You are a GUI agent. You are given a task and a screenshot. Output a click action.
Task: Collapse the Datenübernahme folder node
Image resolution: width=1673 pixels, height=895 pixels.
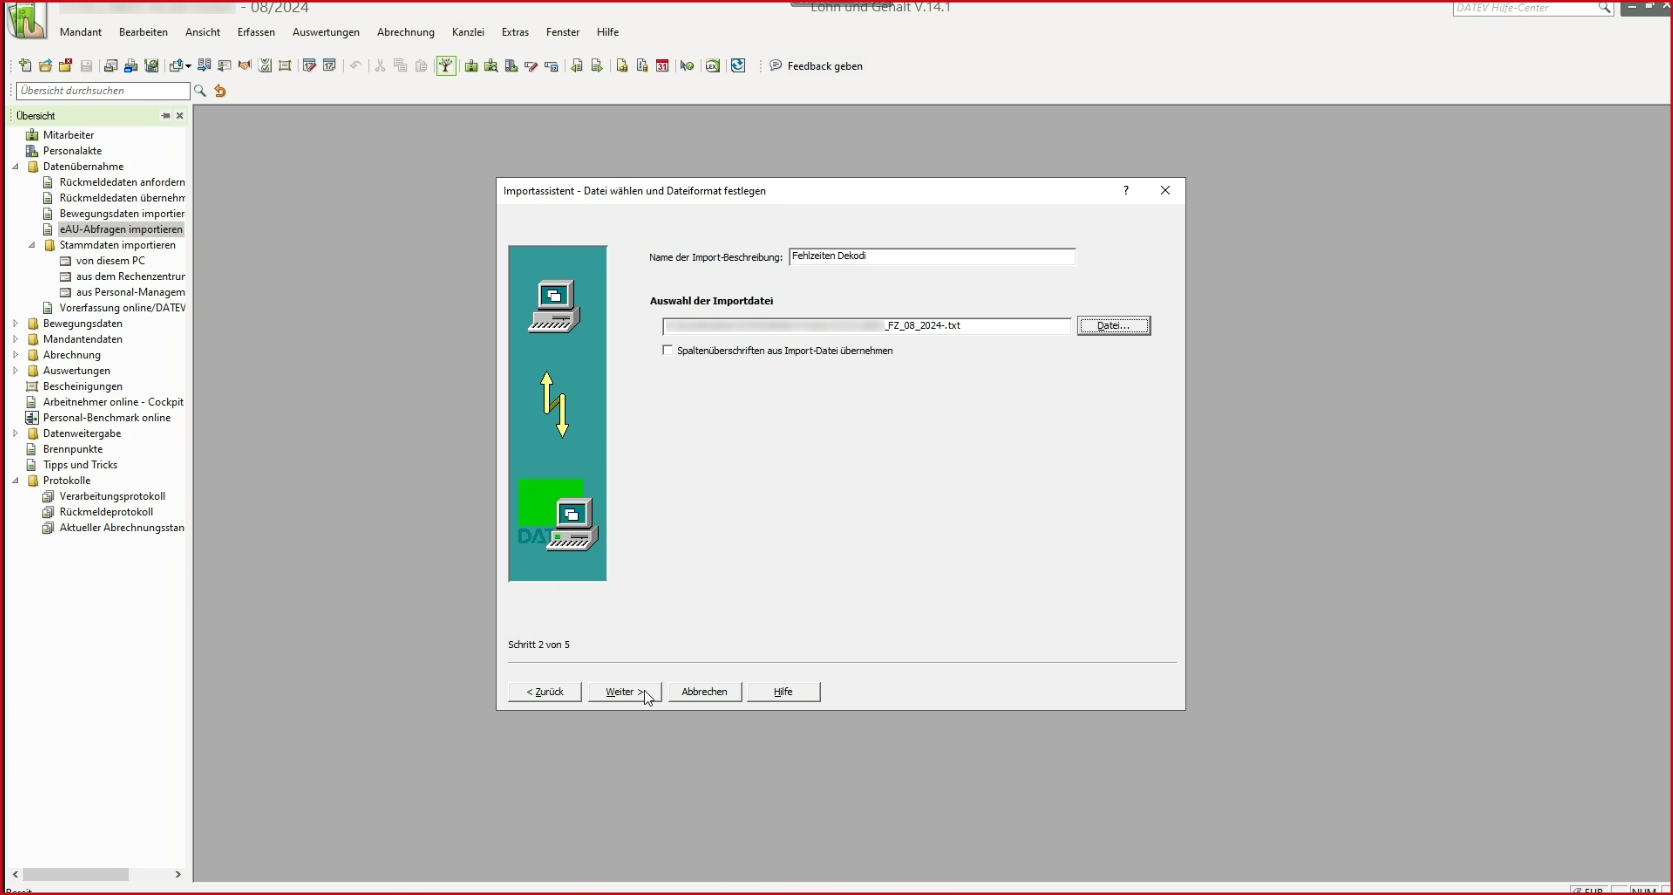[16, 167]
